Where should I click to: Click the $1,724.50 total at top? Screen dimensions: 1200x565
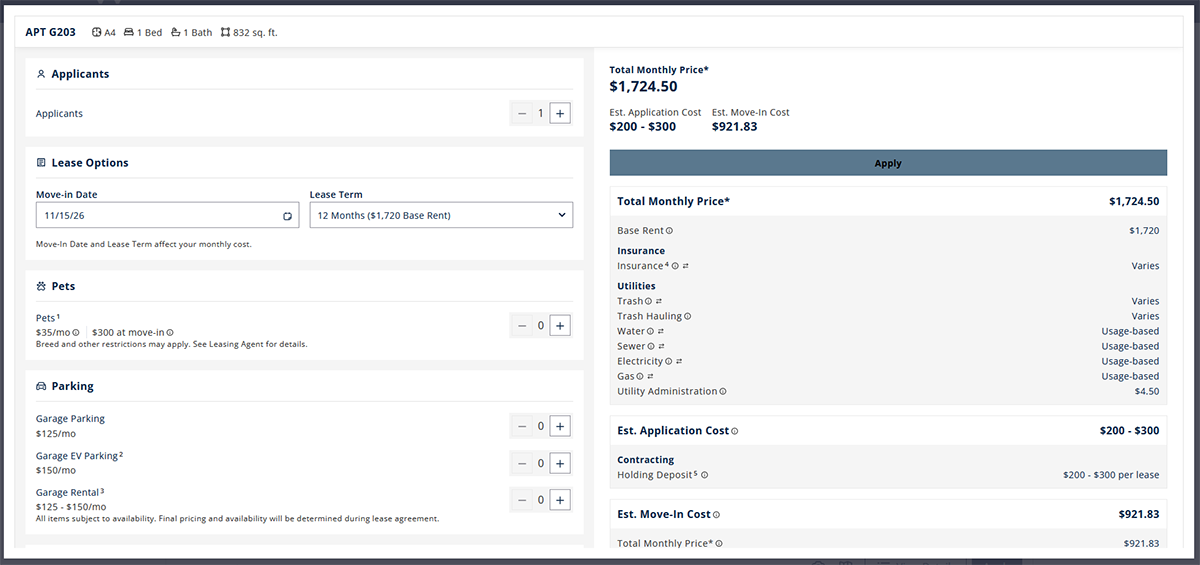tap(643, 87)
